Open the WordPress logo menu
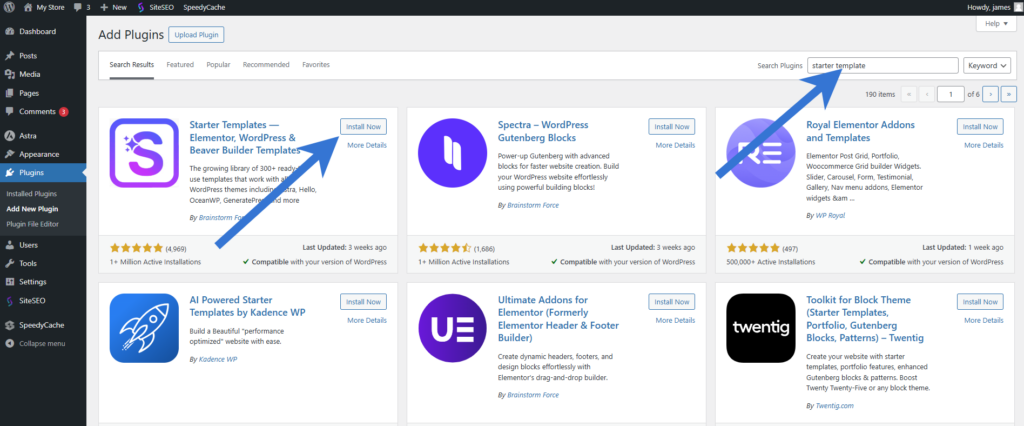The height and width of the screenshot is (426, 1024). point(9,7)
